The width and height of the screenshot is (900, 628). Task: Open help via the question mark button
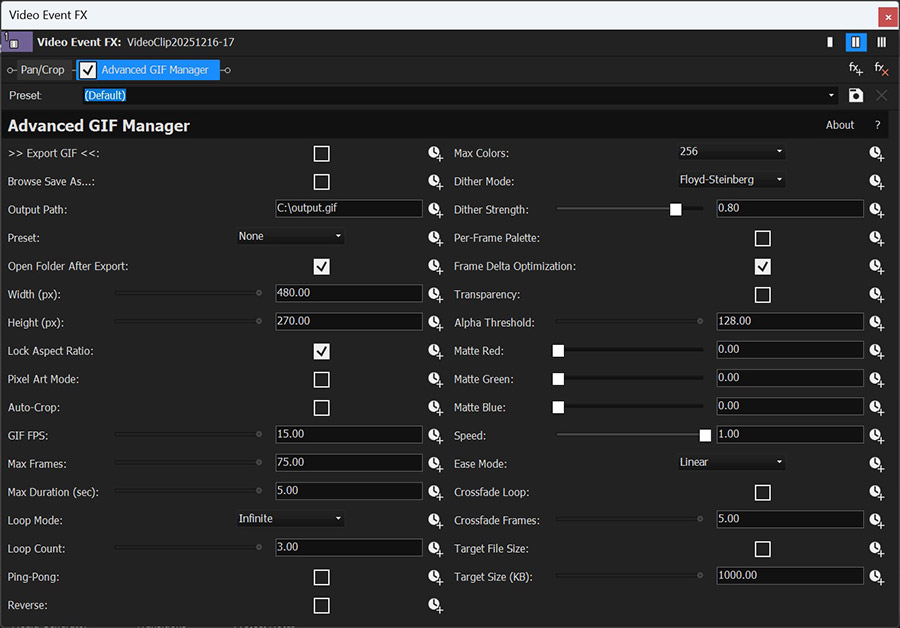coord(877,124)
